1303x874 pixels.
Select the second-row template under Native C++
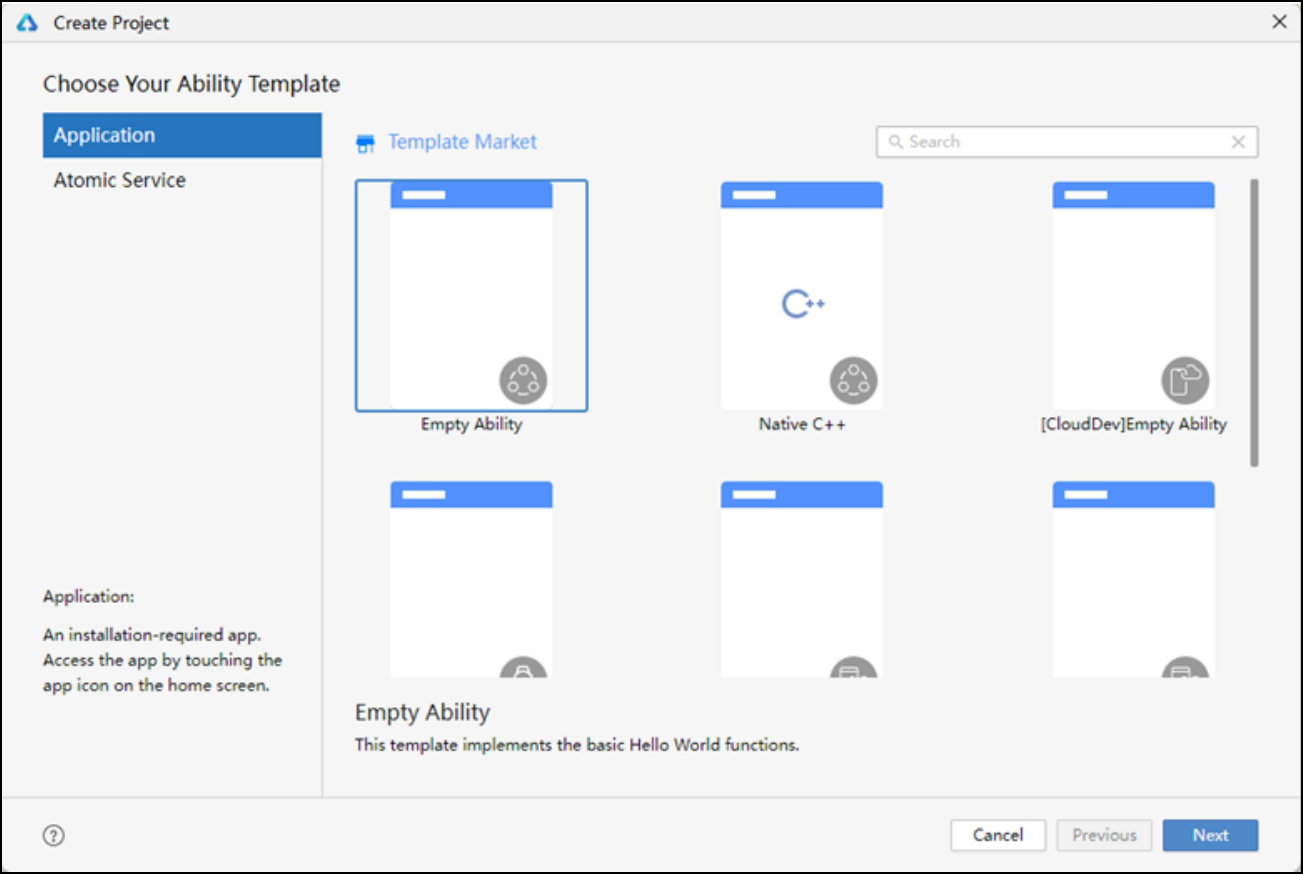click(x=802, y=579)
